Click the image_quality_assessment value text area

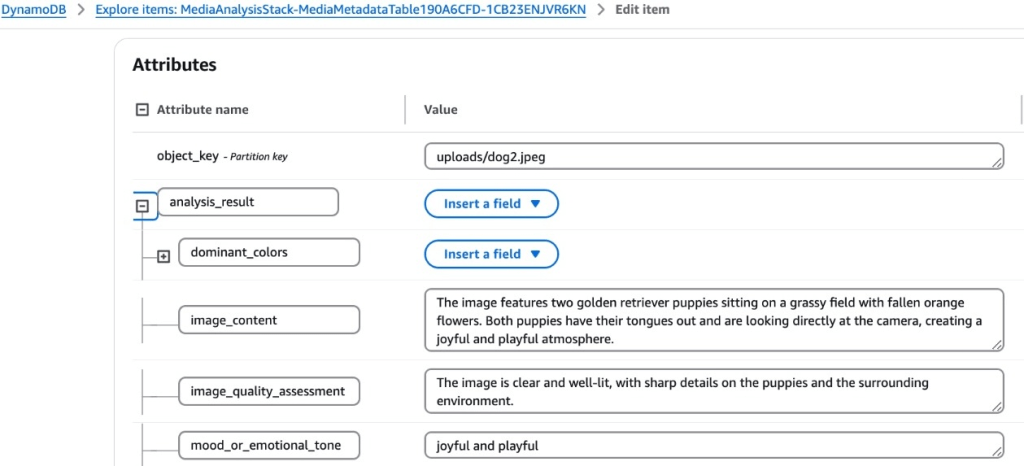(713, 391)
